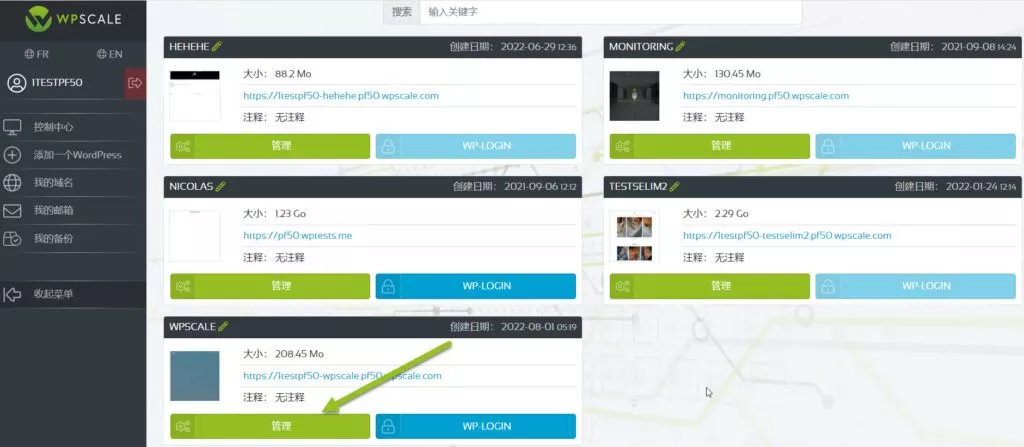Click HEHEHE 注释 无注释 note text
Viewport: 1024px width, 447px height.
274,118
